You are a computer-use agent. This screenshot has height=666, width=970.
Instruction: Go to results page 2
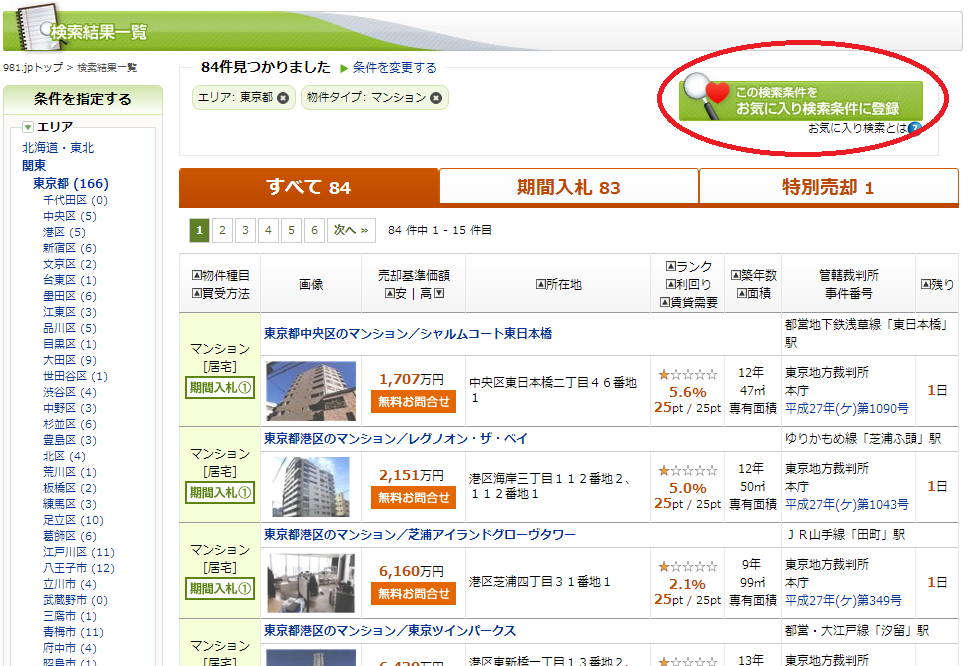point(222,230)
